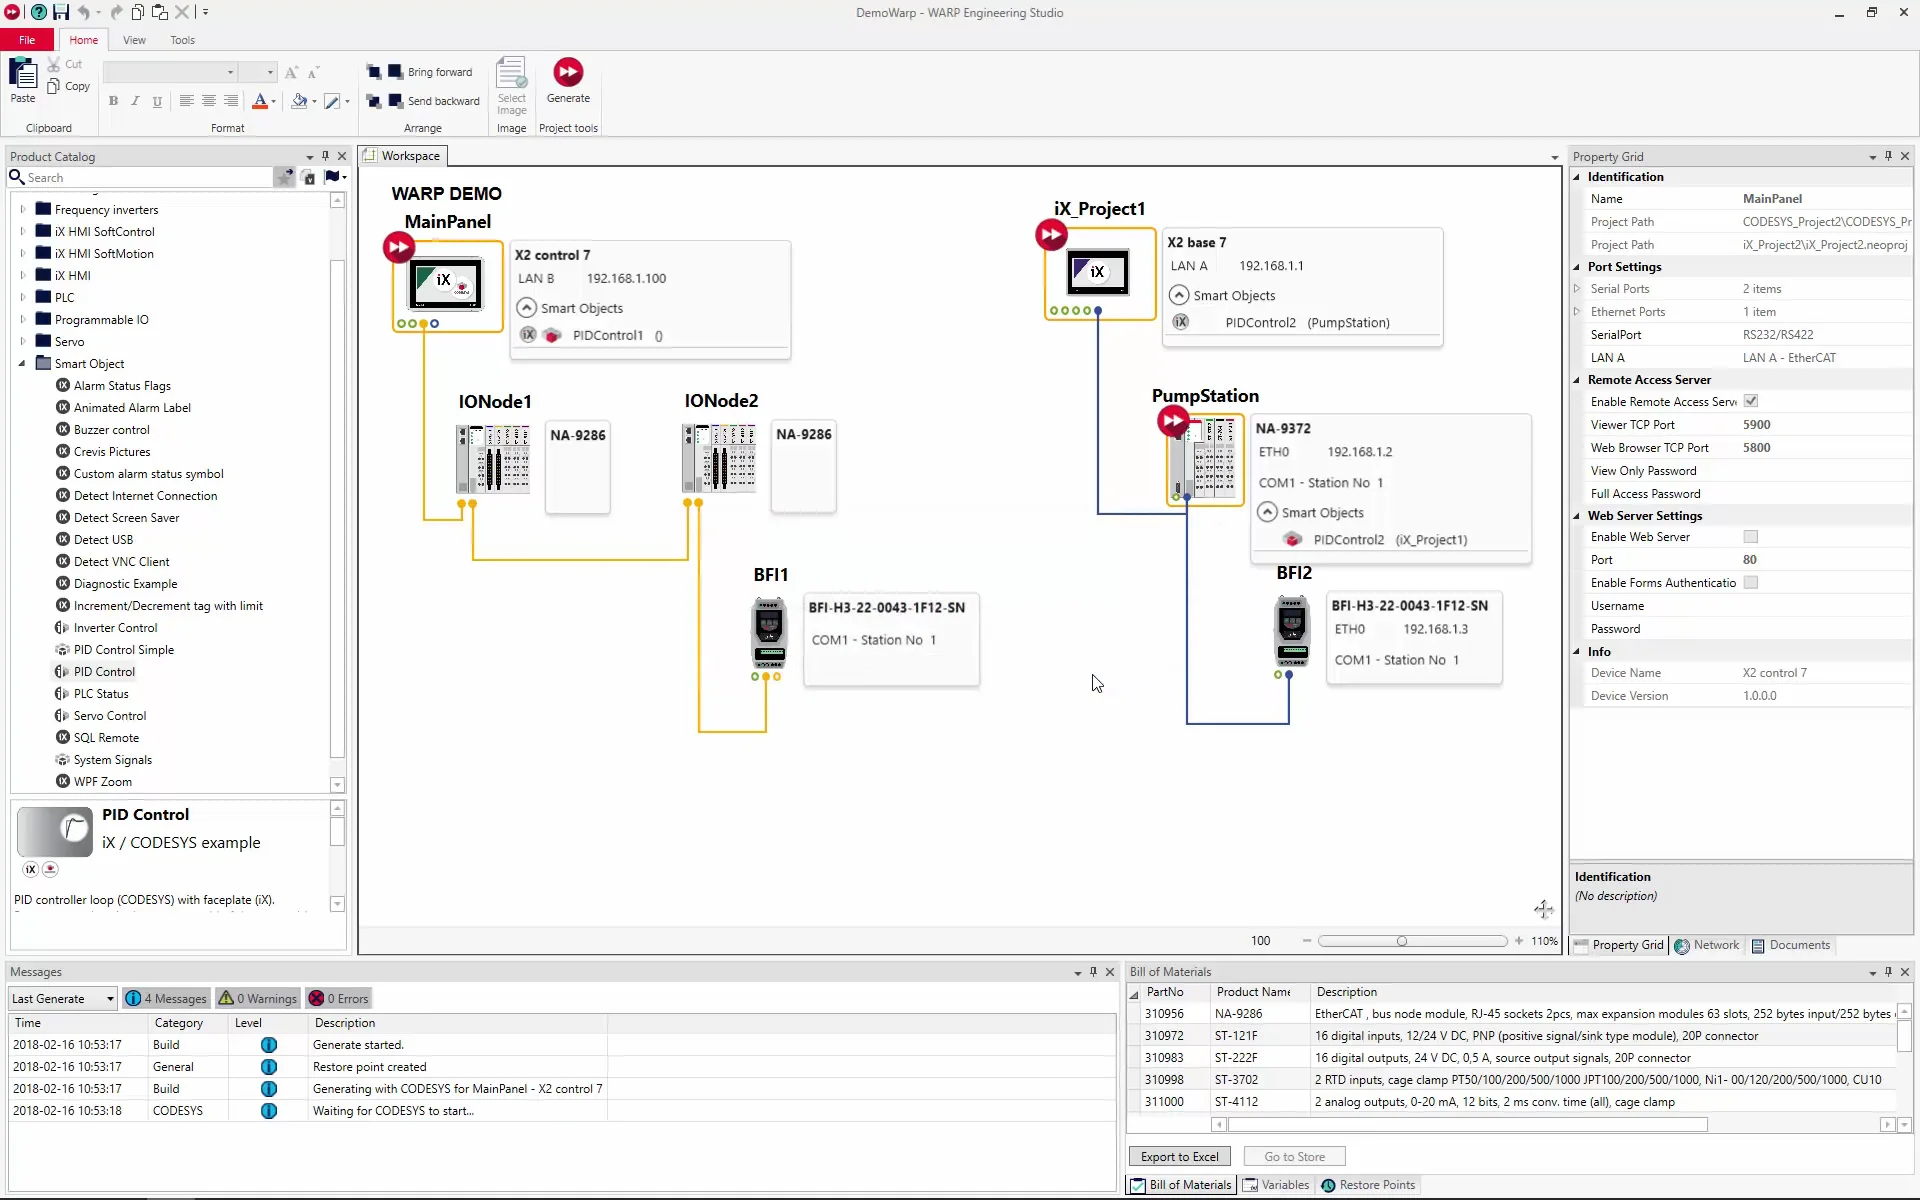This screenshot has width=1920, height=1200.
Task: Click the red generate badge on iX_Project1
Action: point(1051,235)
